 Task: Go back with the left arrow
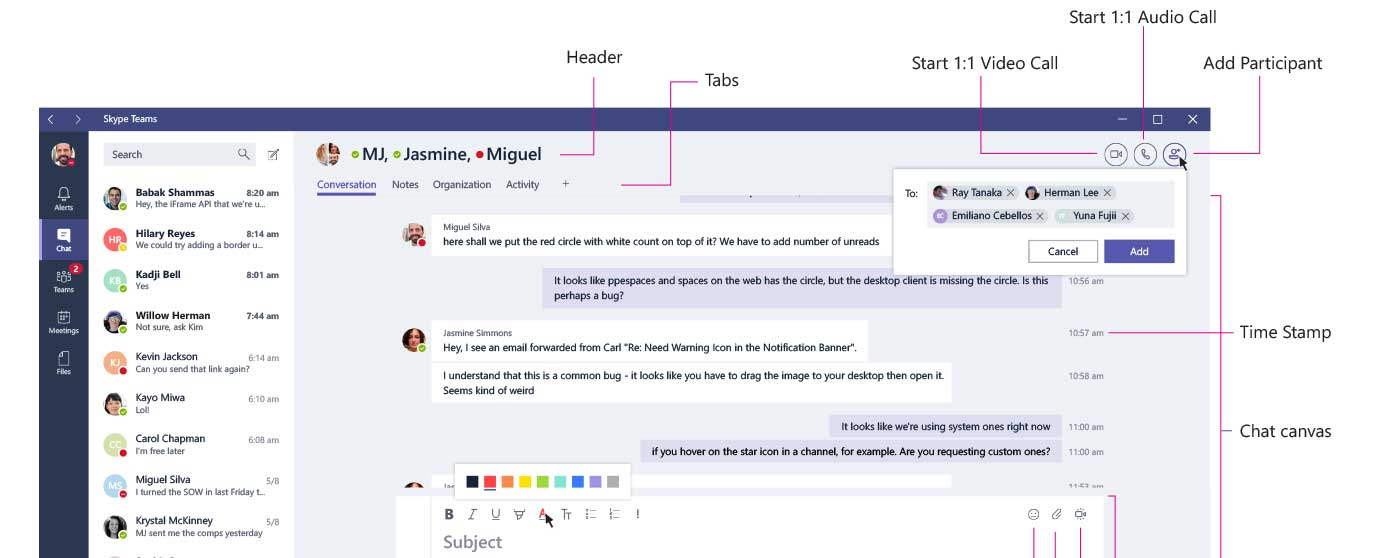(x=52, y=119)
